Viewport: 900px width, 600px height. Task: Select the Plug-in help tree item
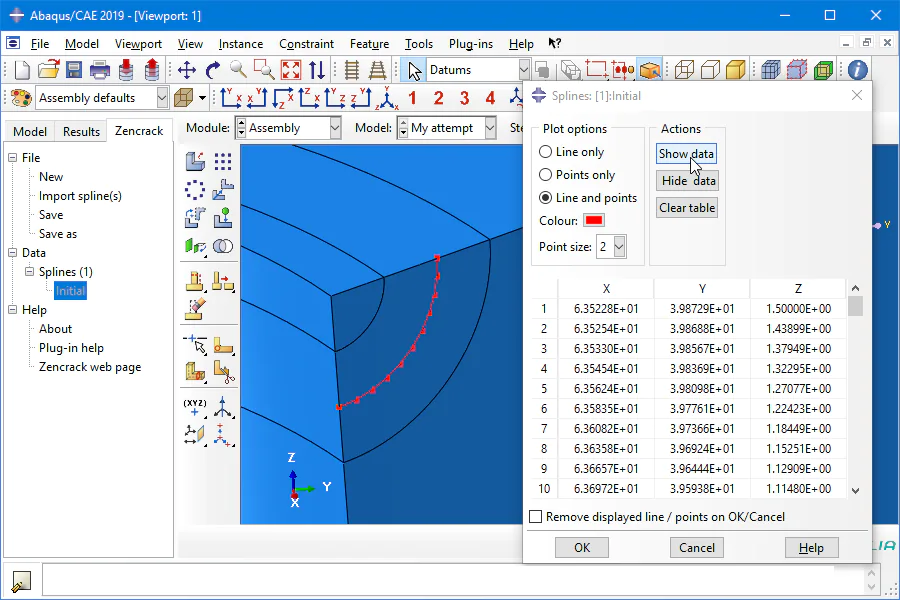point(71,348)
